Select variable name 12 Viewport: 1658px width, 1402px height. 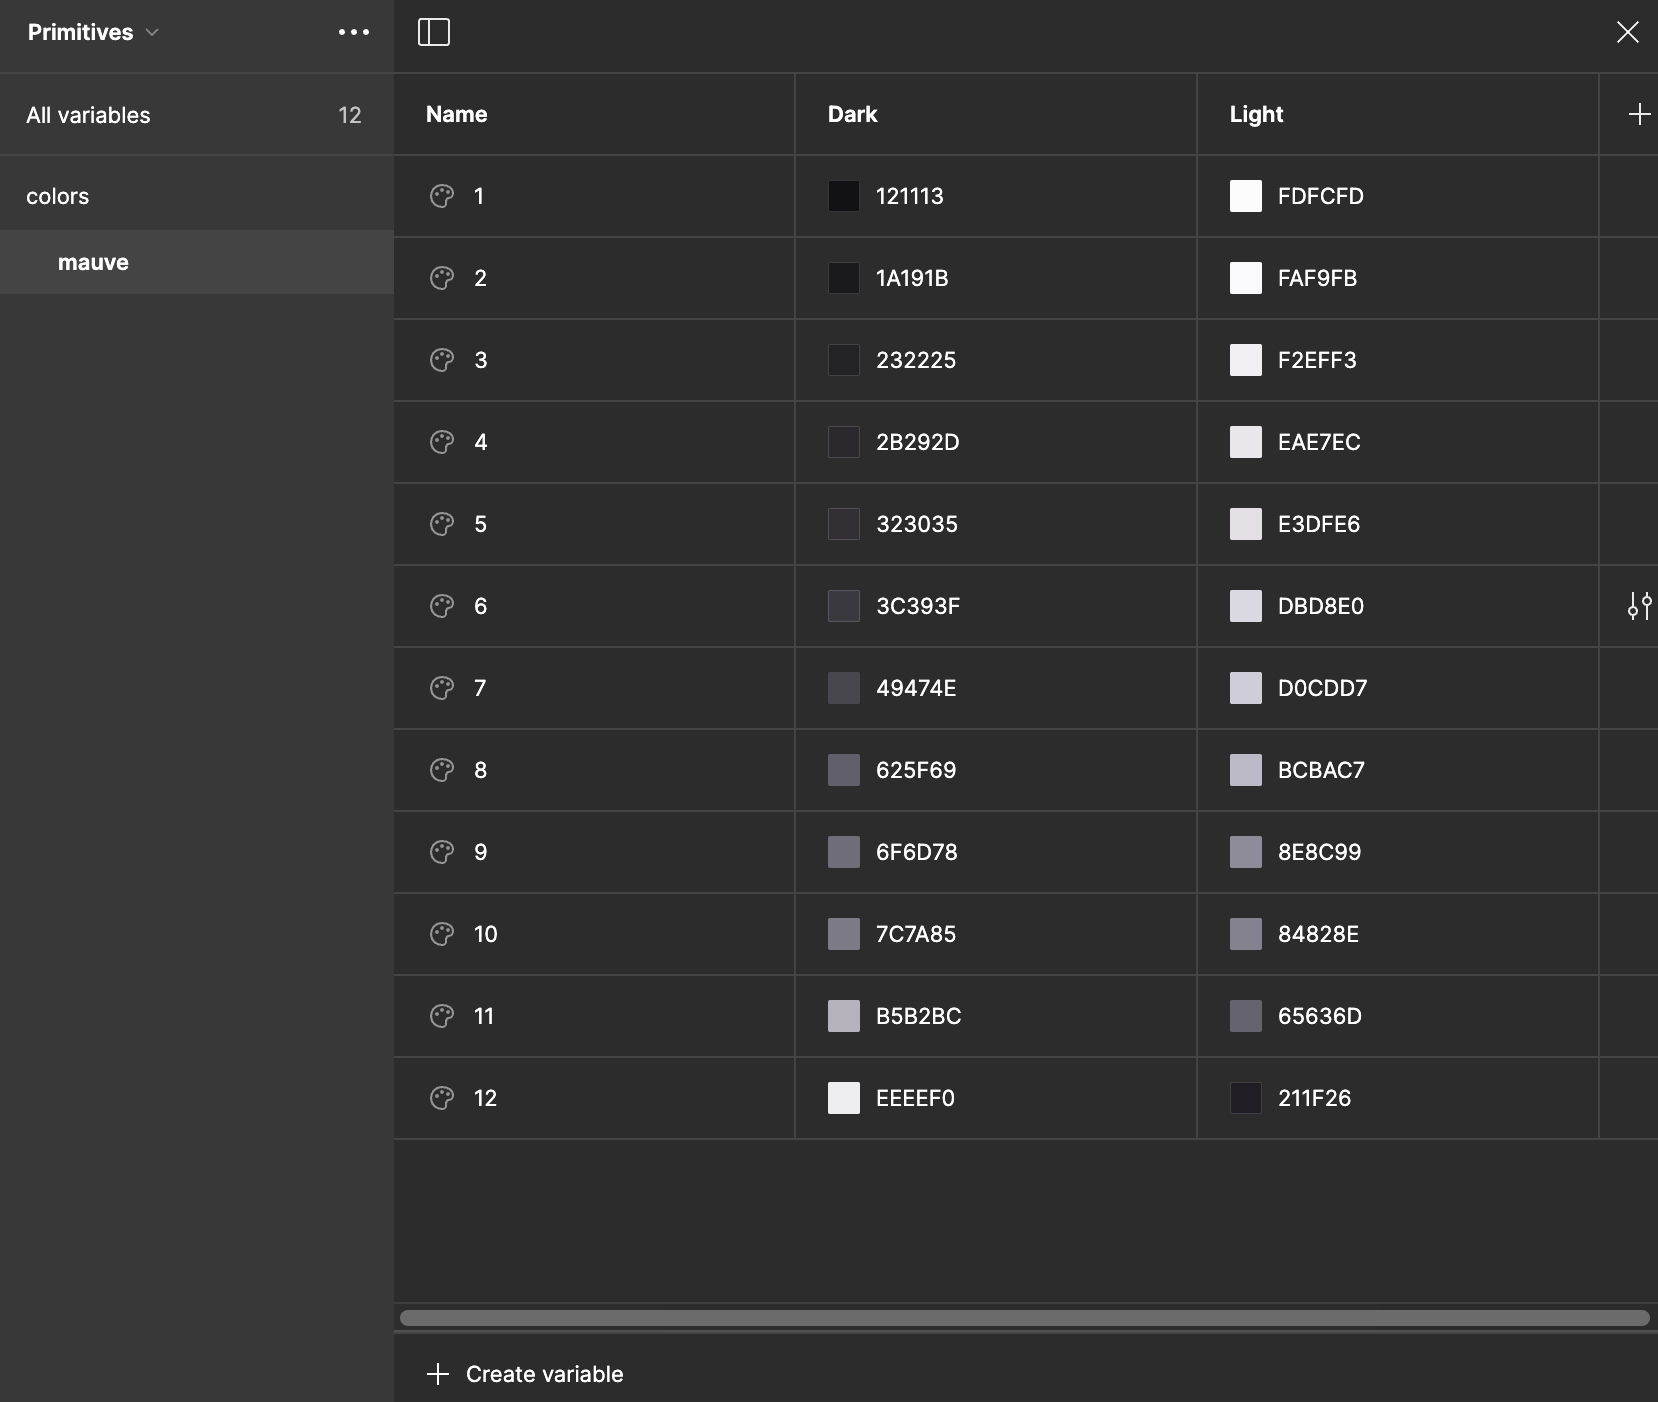(x=486, y=1098)
